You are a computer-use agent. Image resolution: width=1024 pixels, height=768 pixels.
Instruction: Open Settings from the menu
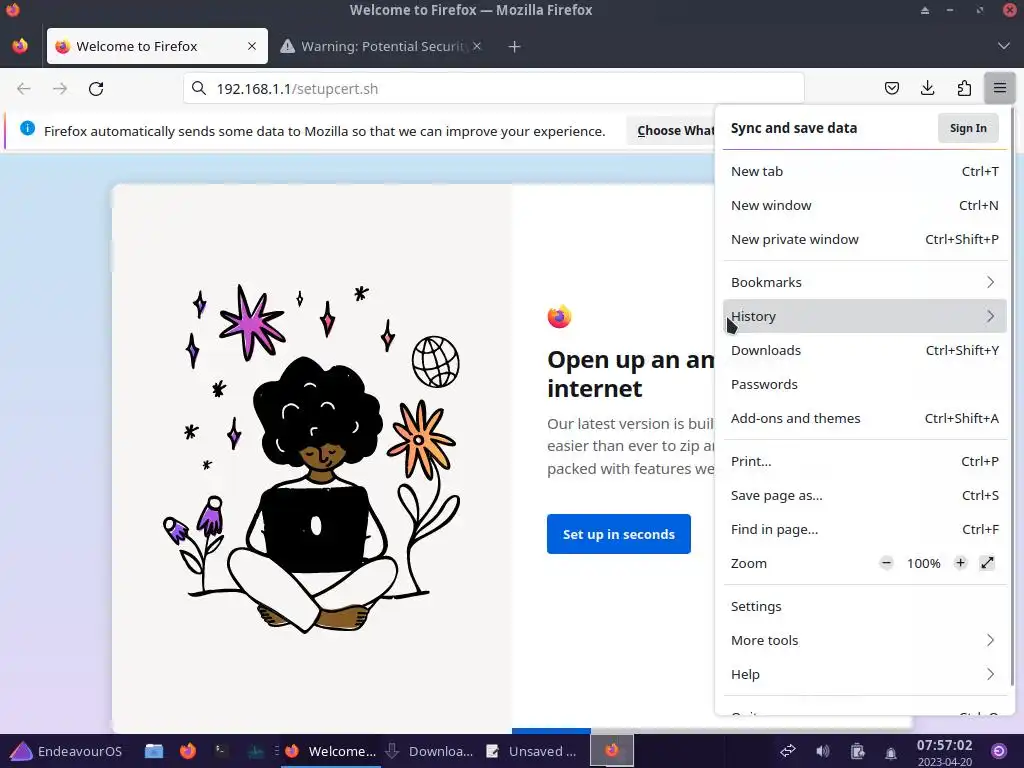865,606
